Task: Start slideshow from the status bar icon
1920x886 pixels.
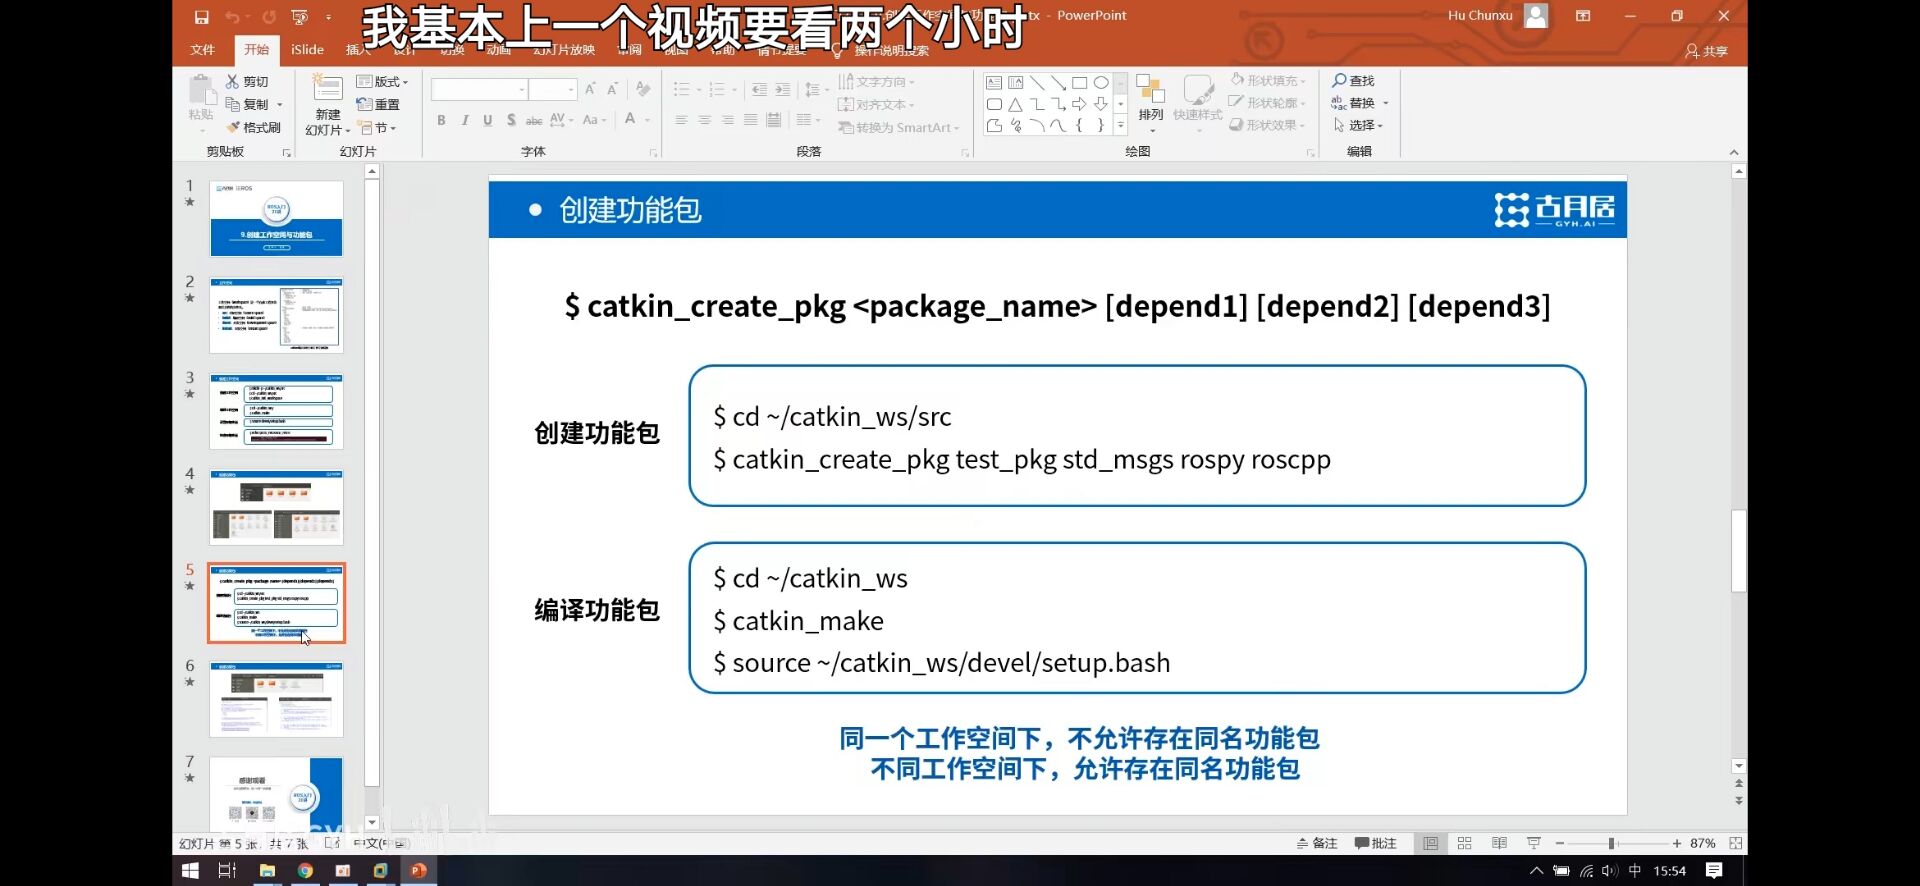Action: pyautogui.click(x=1533, y=843)
